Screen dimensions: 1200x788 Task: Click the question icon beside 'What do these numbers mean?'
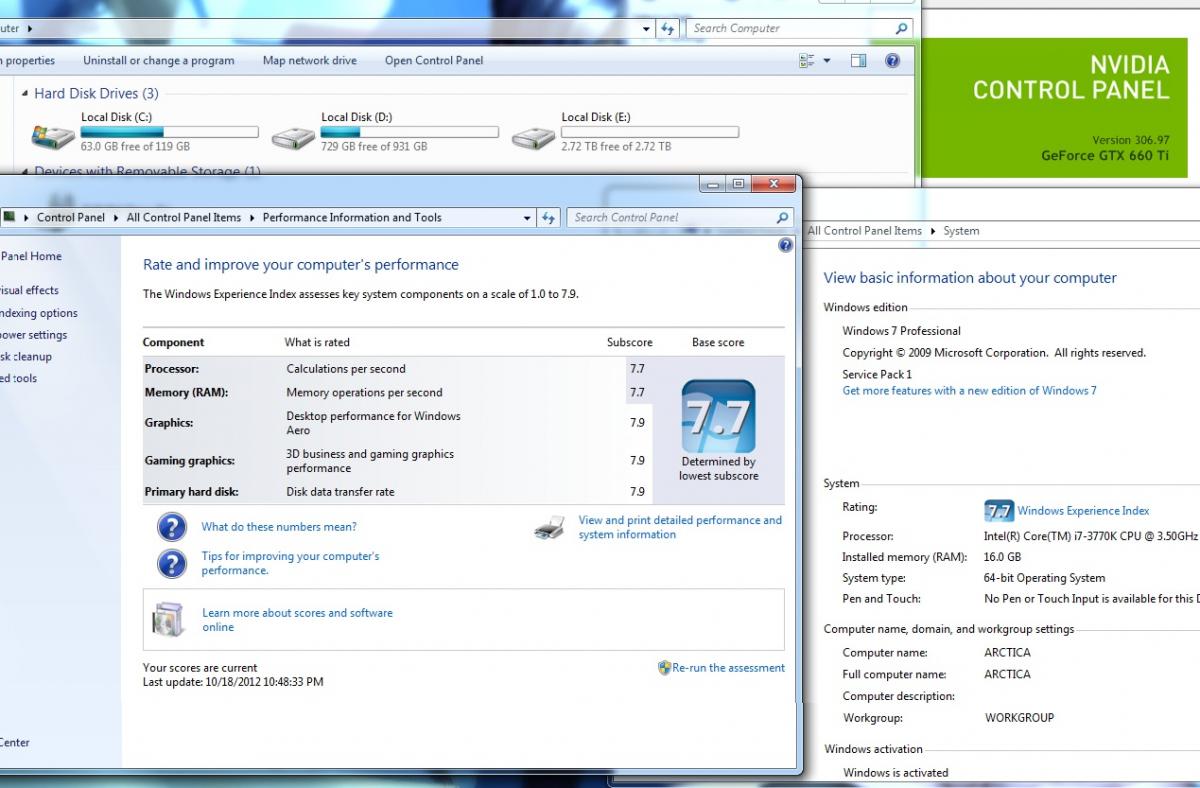click(172, 527)
